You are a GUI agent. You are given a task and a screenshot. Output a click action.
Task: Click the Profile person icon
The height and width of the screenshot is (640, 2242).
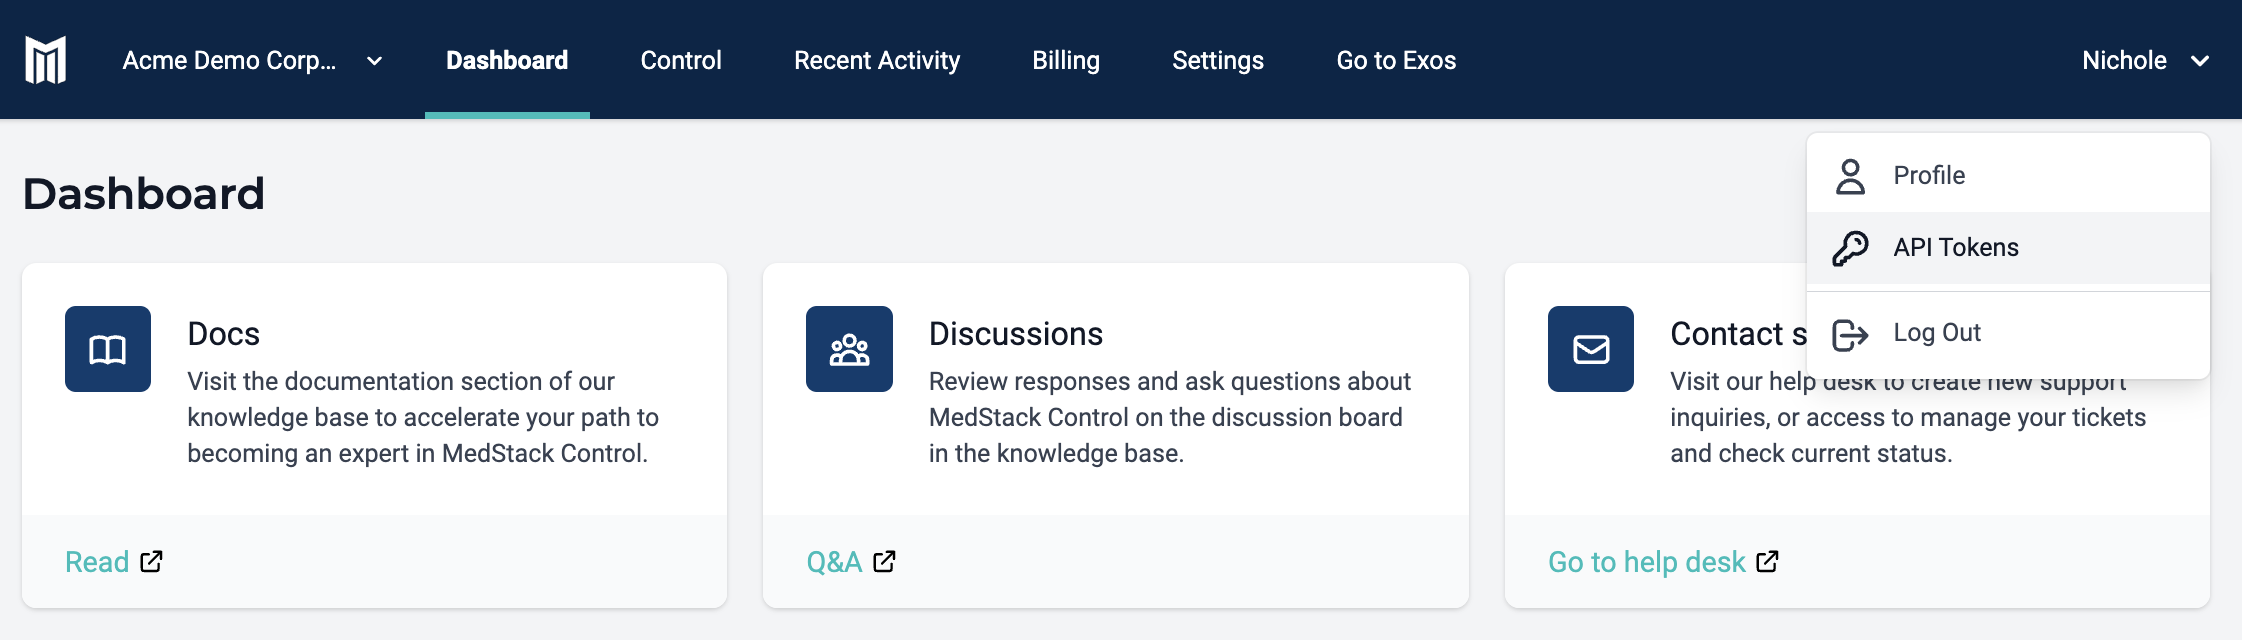click(x=1850, y=176)
